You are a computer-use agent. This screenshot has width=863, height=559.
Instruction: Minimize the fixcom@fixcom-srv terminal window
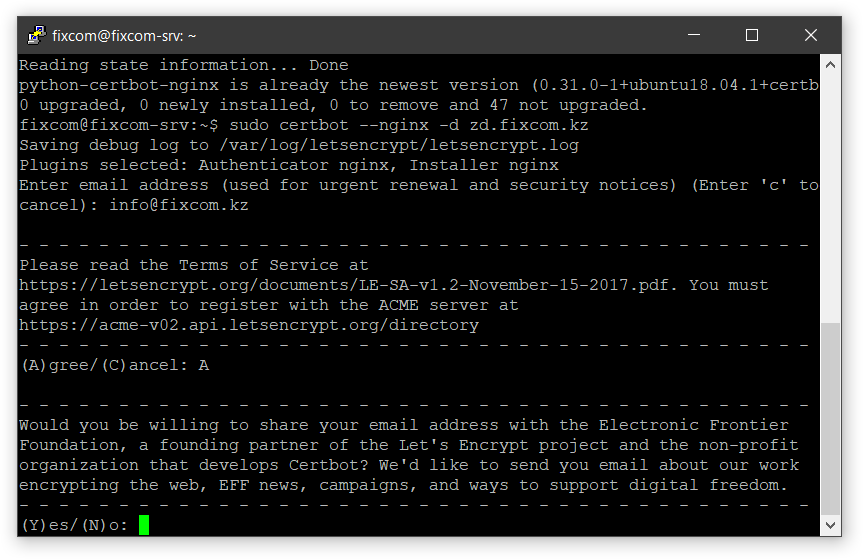(x=694, y=35)
